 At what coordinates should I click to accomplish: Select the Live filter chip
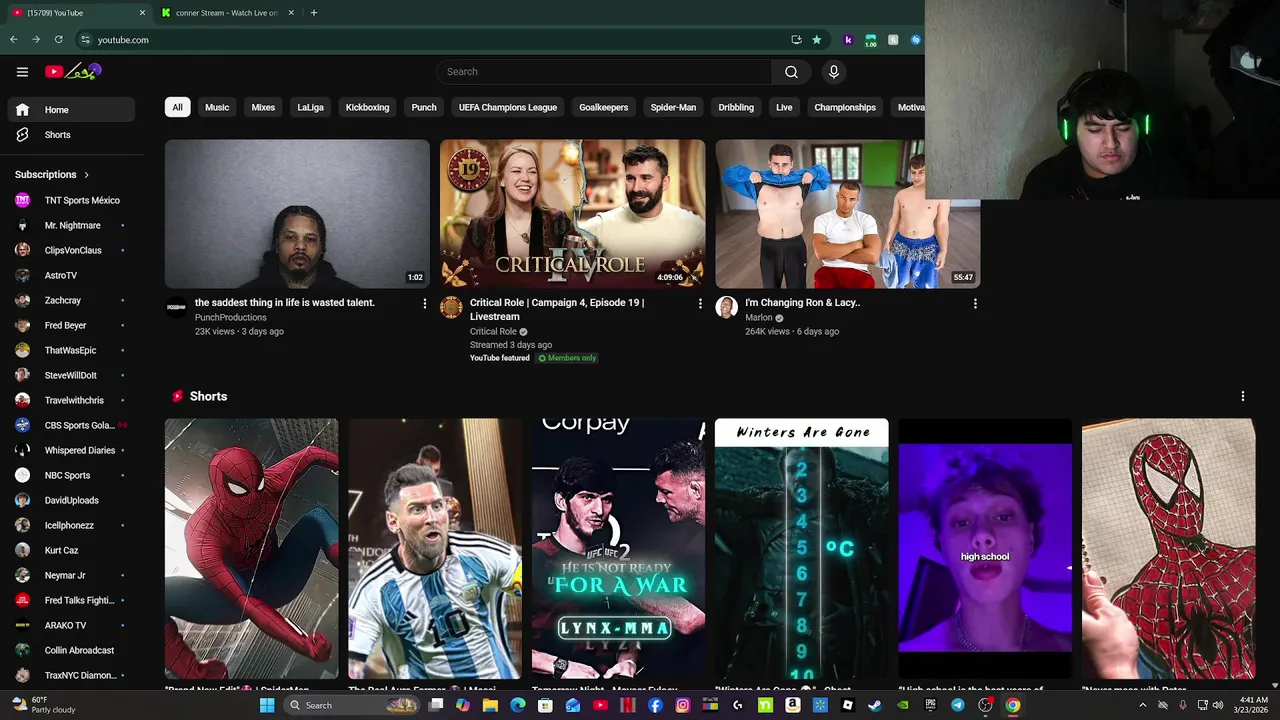click(784, 107)
